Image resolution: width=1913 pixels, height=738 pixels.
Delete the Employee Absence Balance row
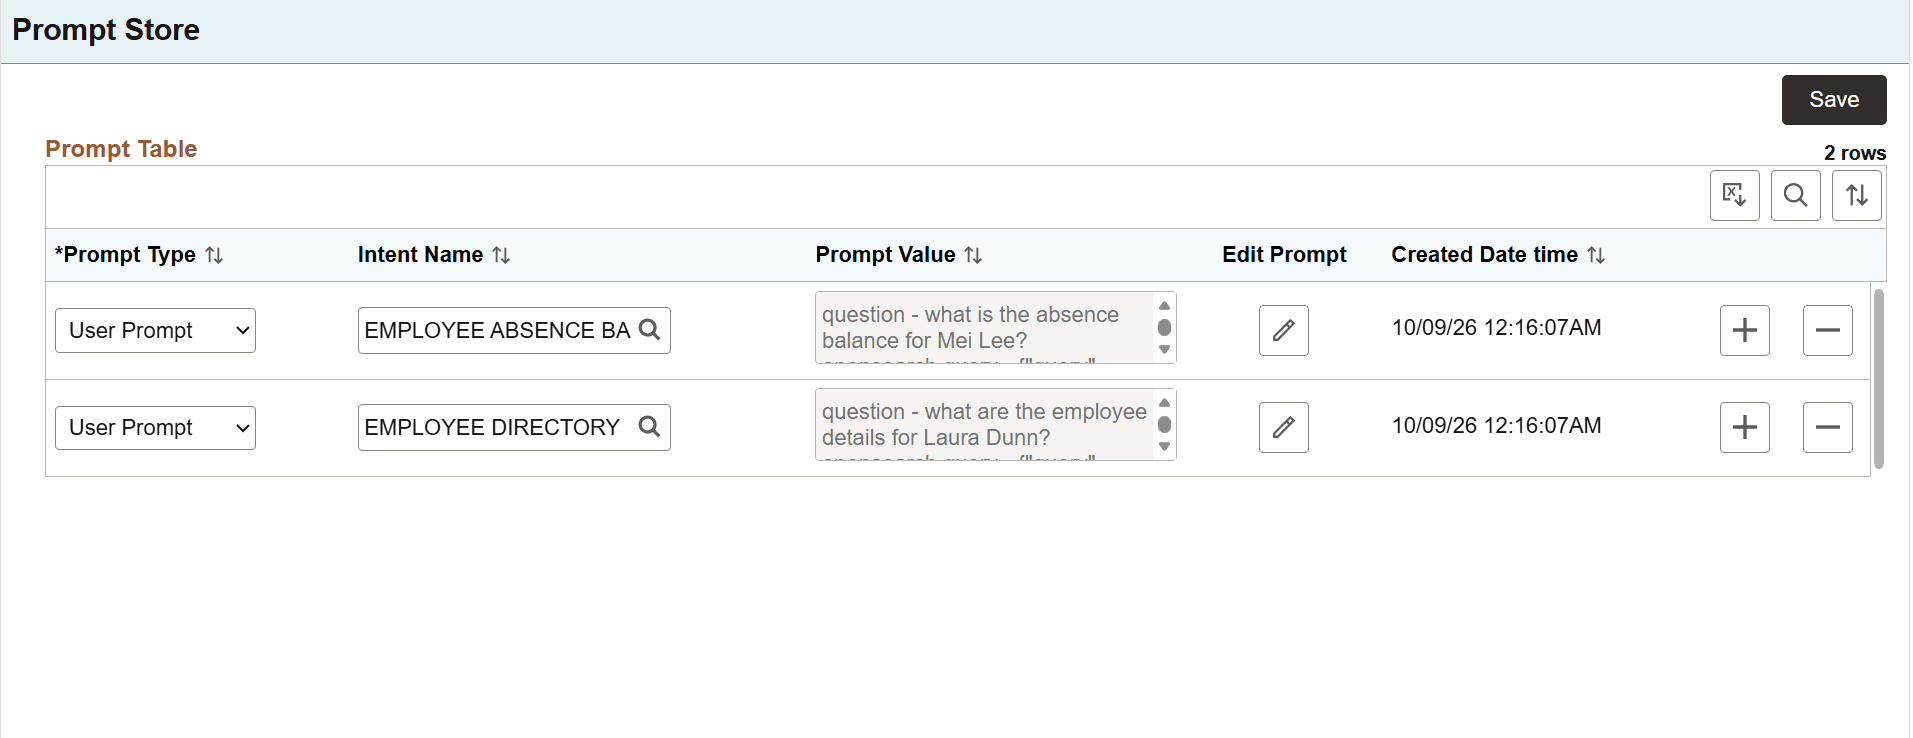1827,330
